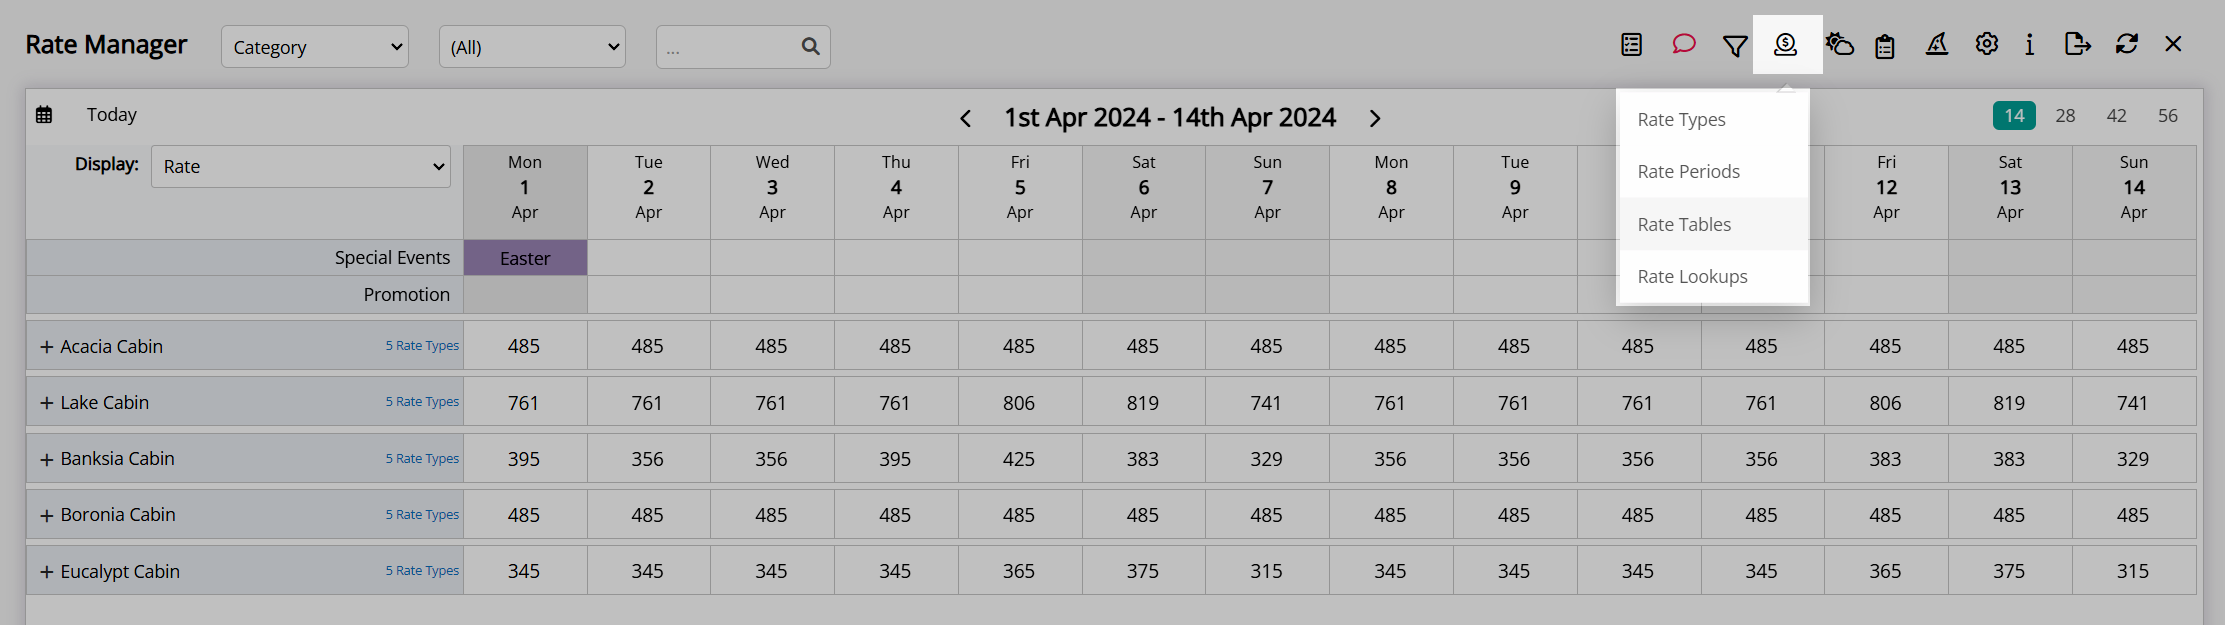
Task: Click the sun and cloud weather icon
Action: point(1839,44)
